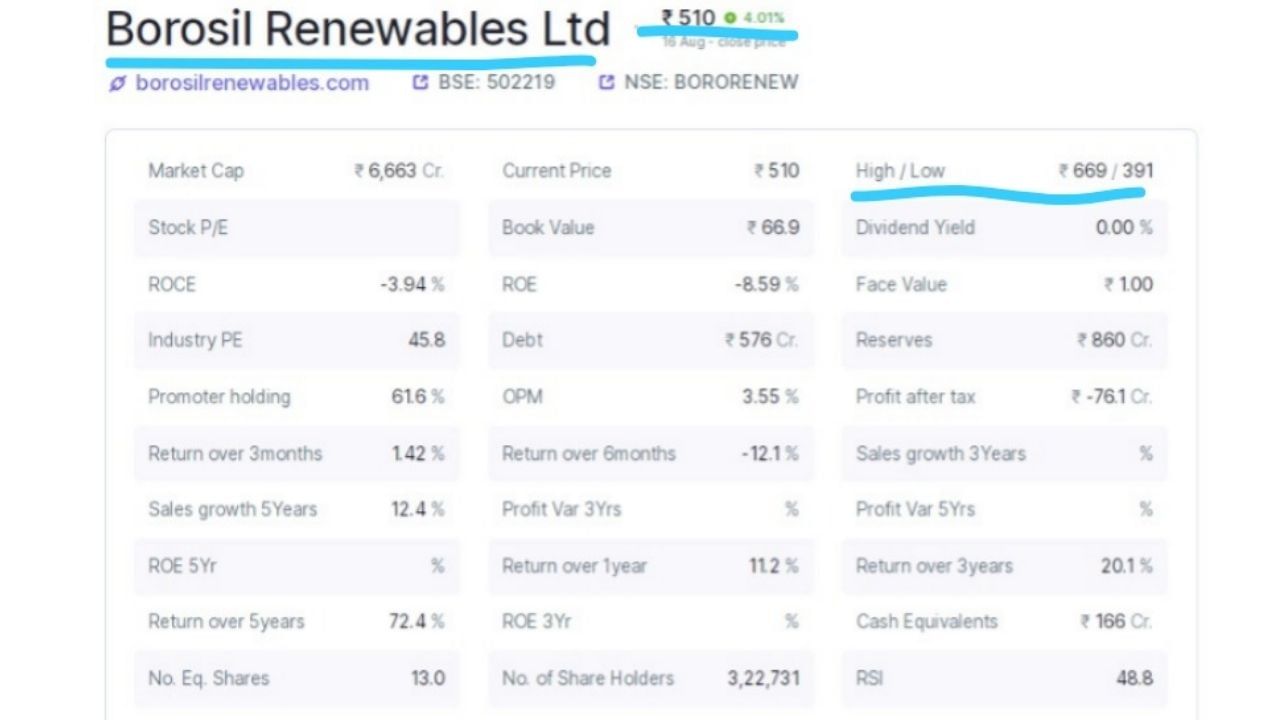Click the OPM label
Image resolution: width=1280 pixels, height=720 pixels.
pyautogui.click(x=522, y=398)
